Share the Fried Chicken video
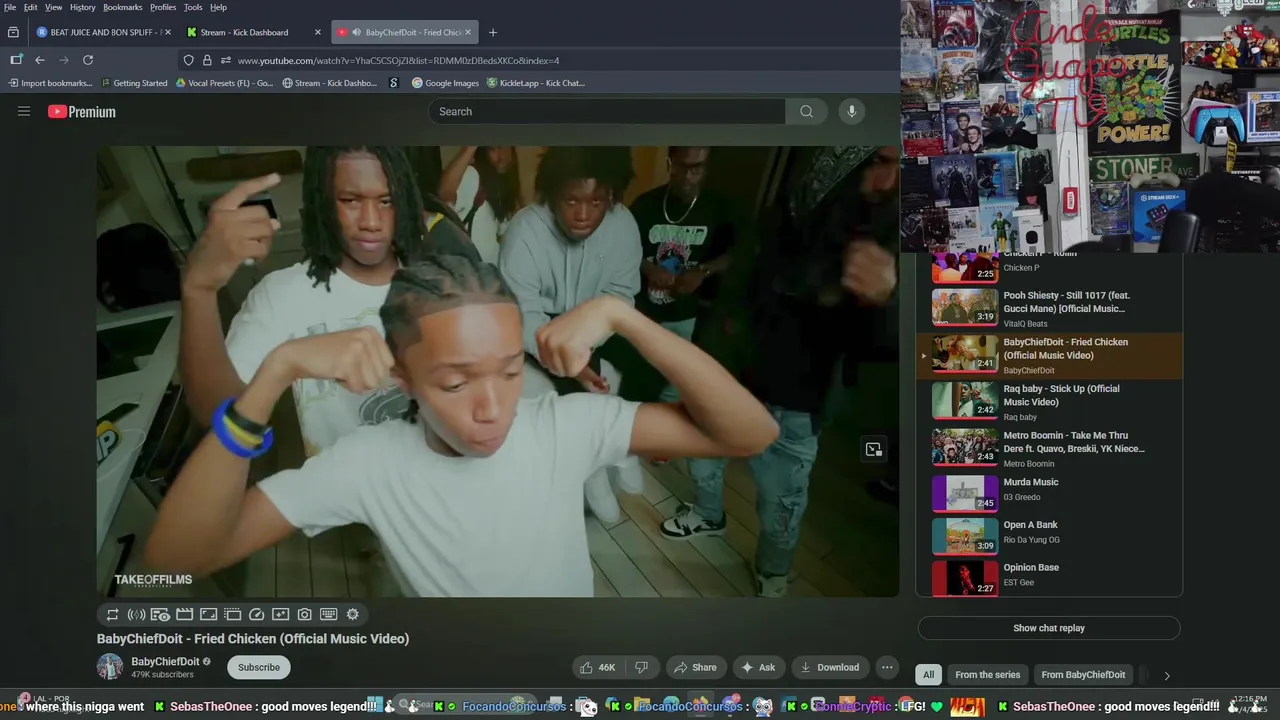Image resolution: width=1280 pixels, height=720 pixels. pos(695,667)
